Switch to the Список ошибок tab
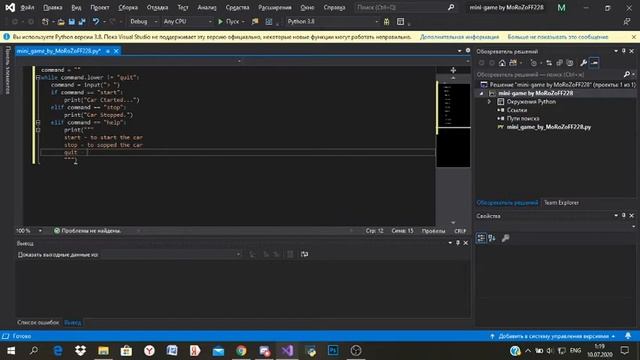The height and width of the screenshot is (360, 640). [x=38, y=322]
